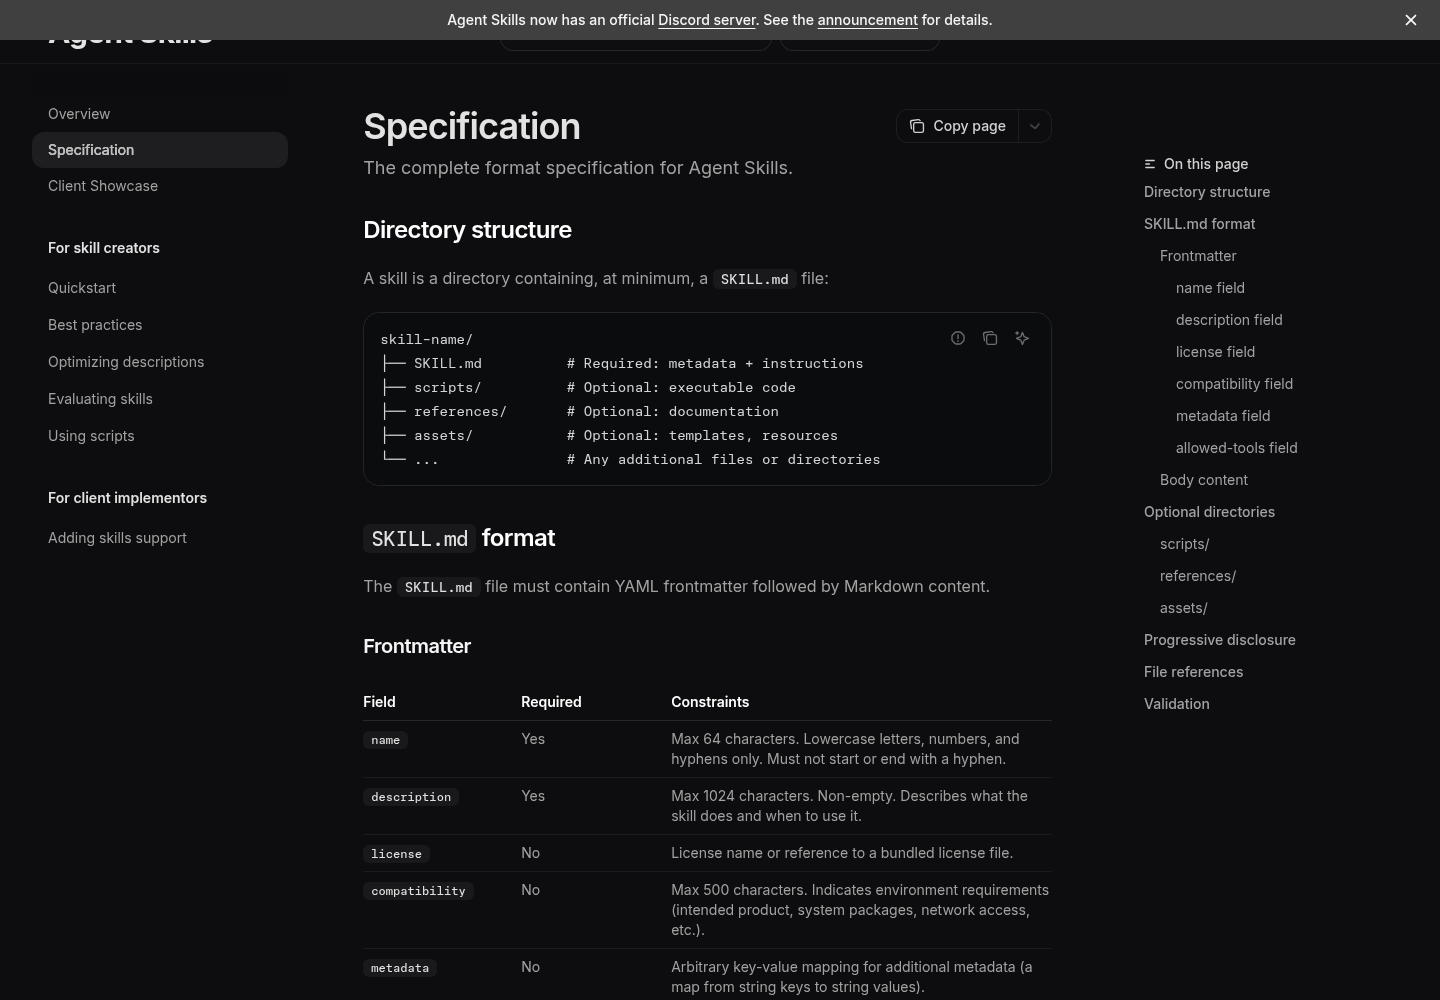Navigate to Quickstart
This screenshot has width=1440, height=1000.
(160, 288)
